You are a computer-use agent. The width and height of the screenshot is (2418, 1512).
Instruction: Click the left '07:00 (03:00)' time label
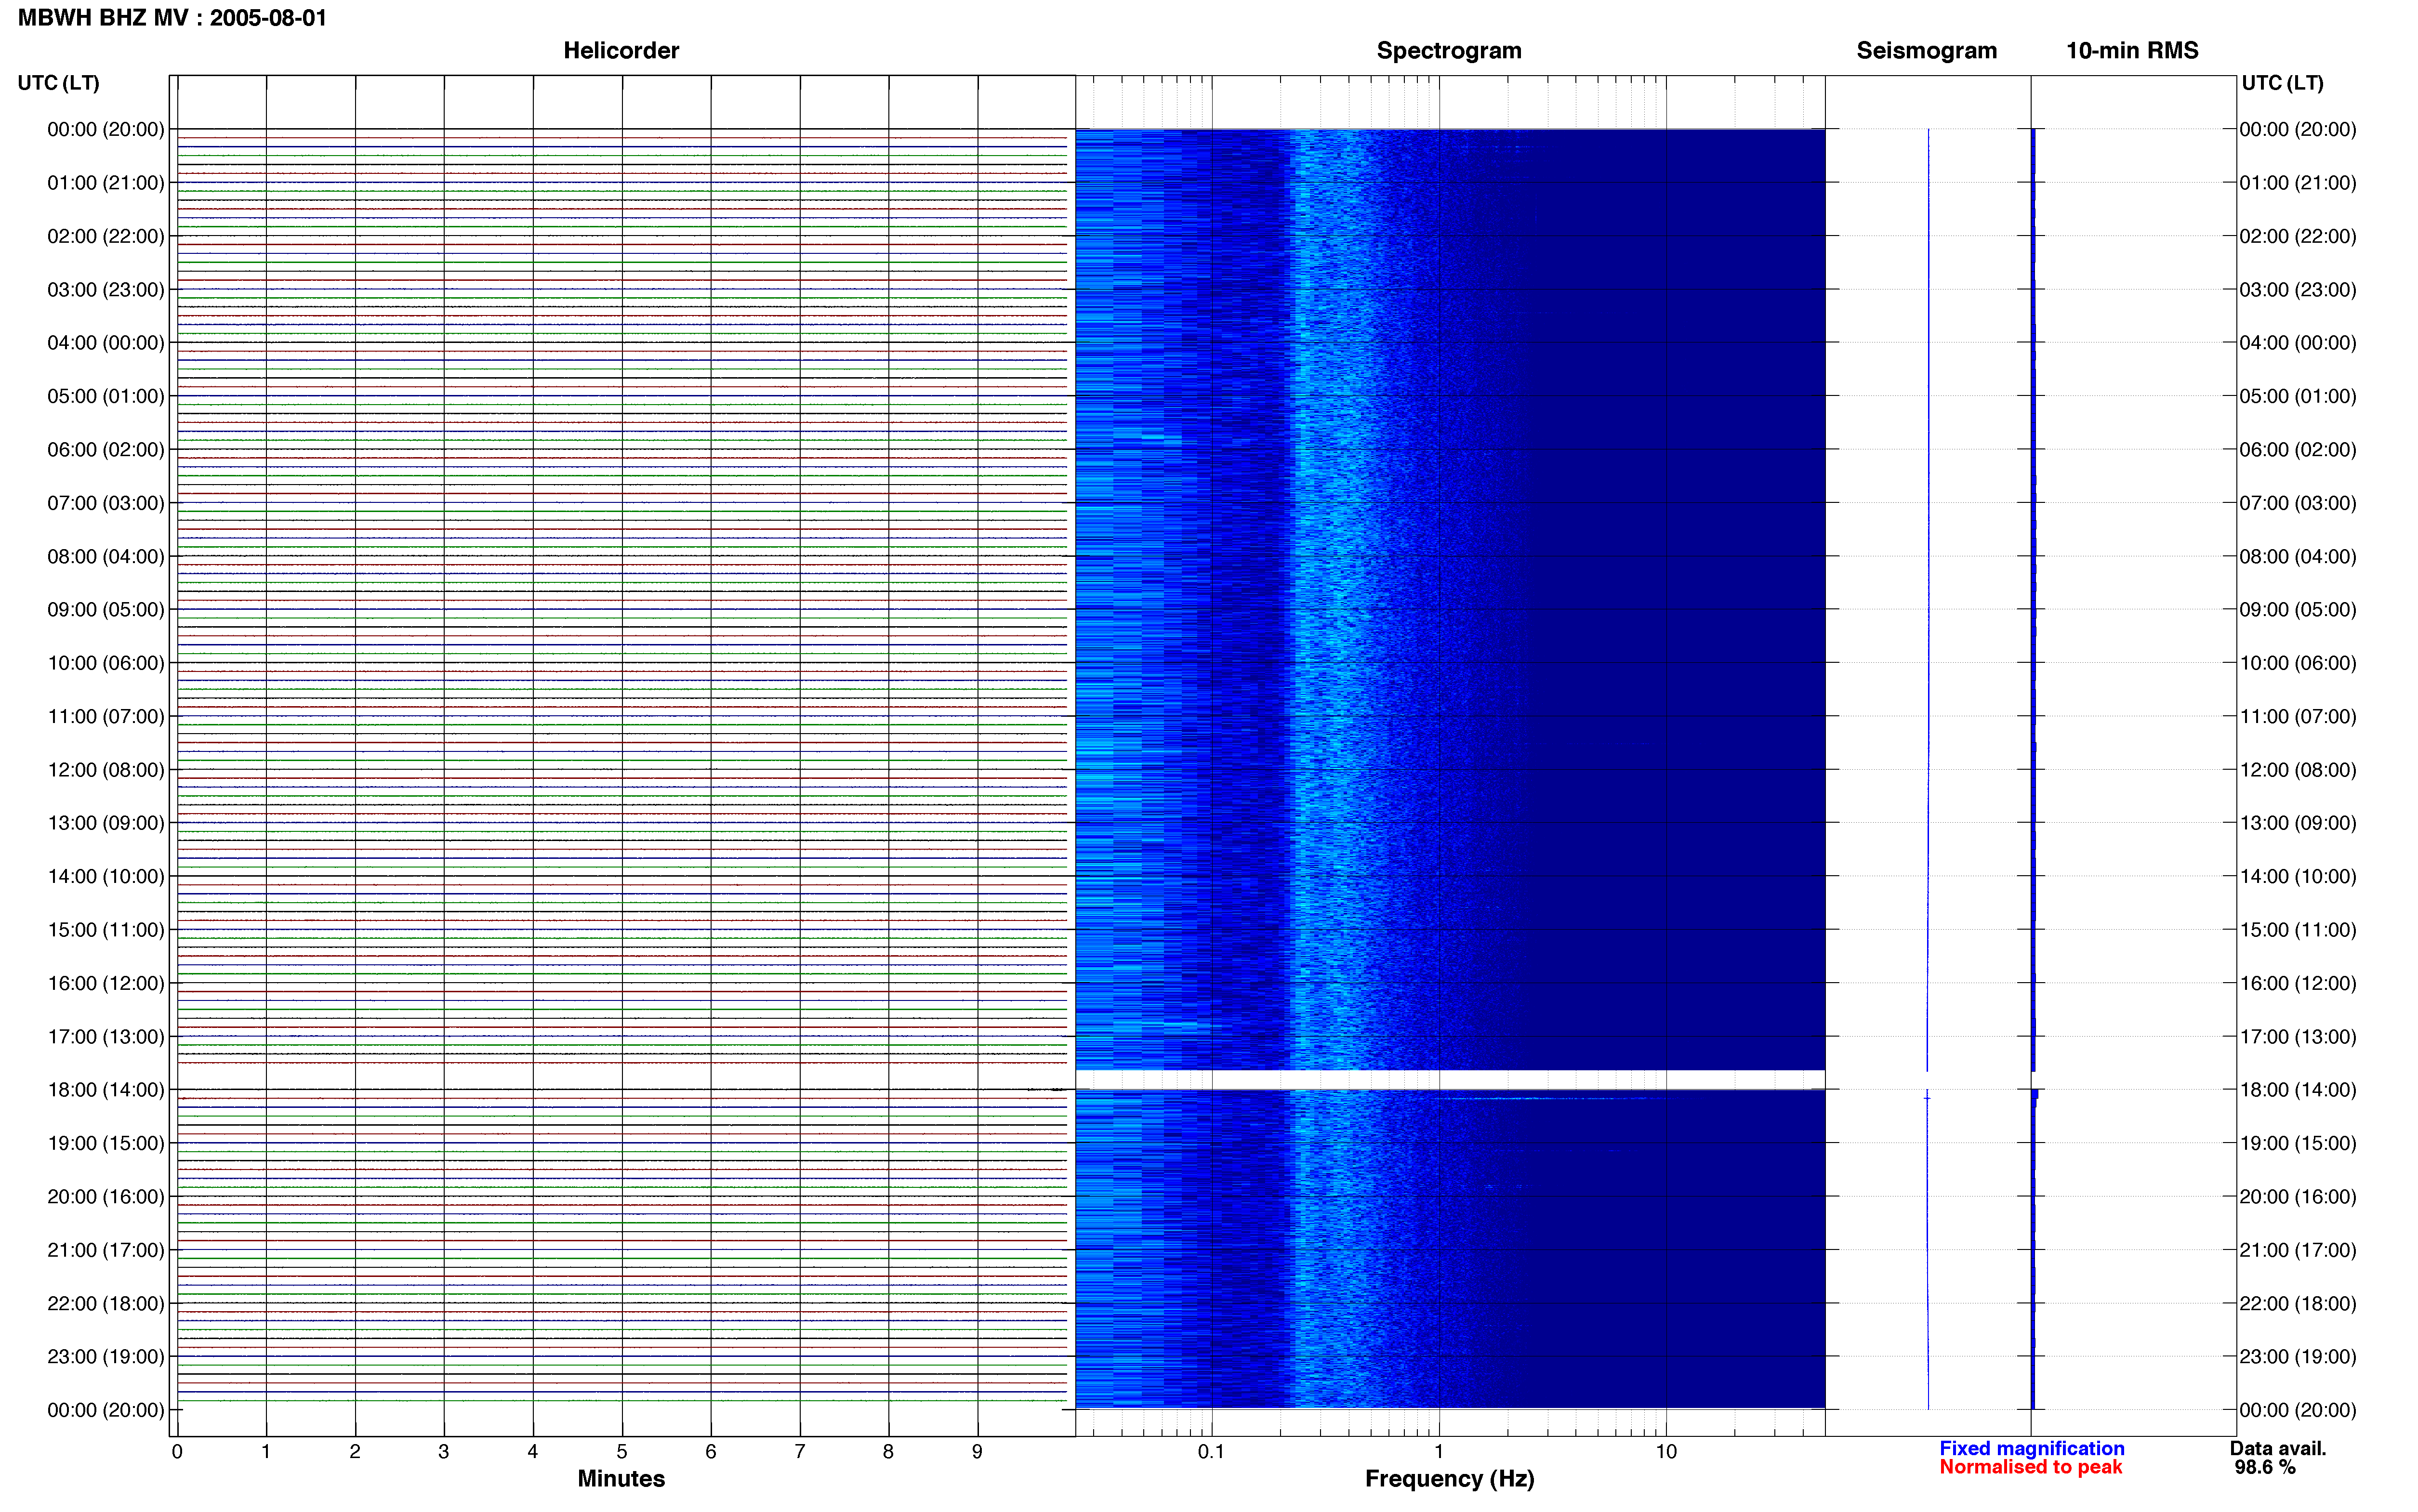point(106,503)
